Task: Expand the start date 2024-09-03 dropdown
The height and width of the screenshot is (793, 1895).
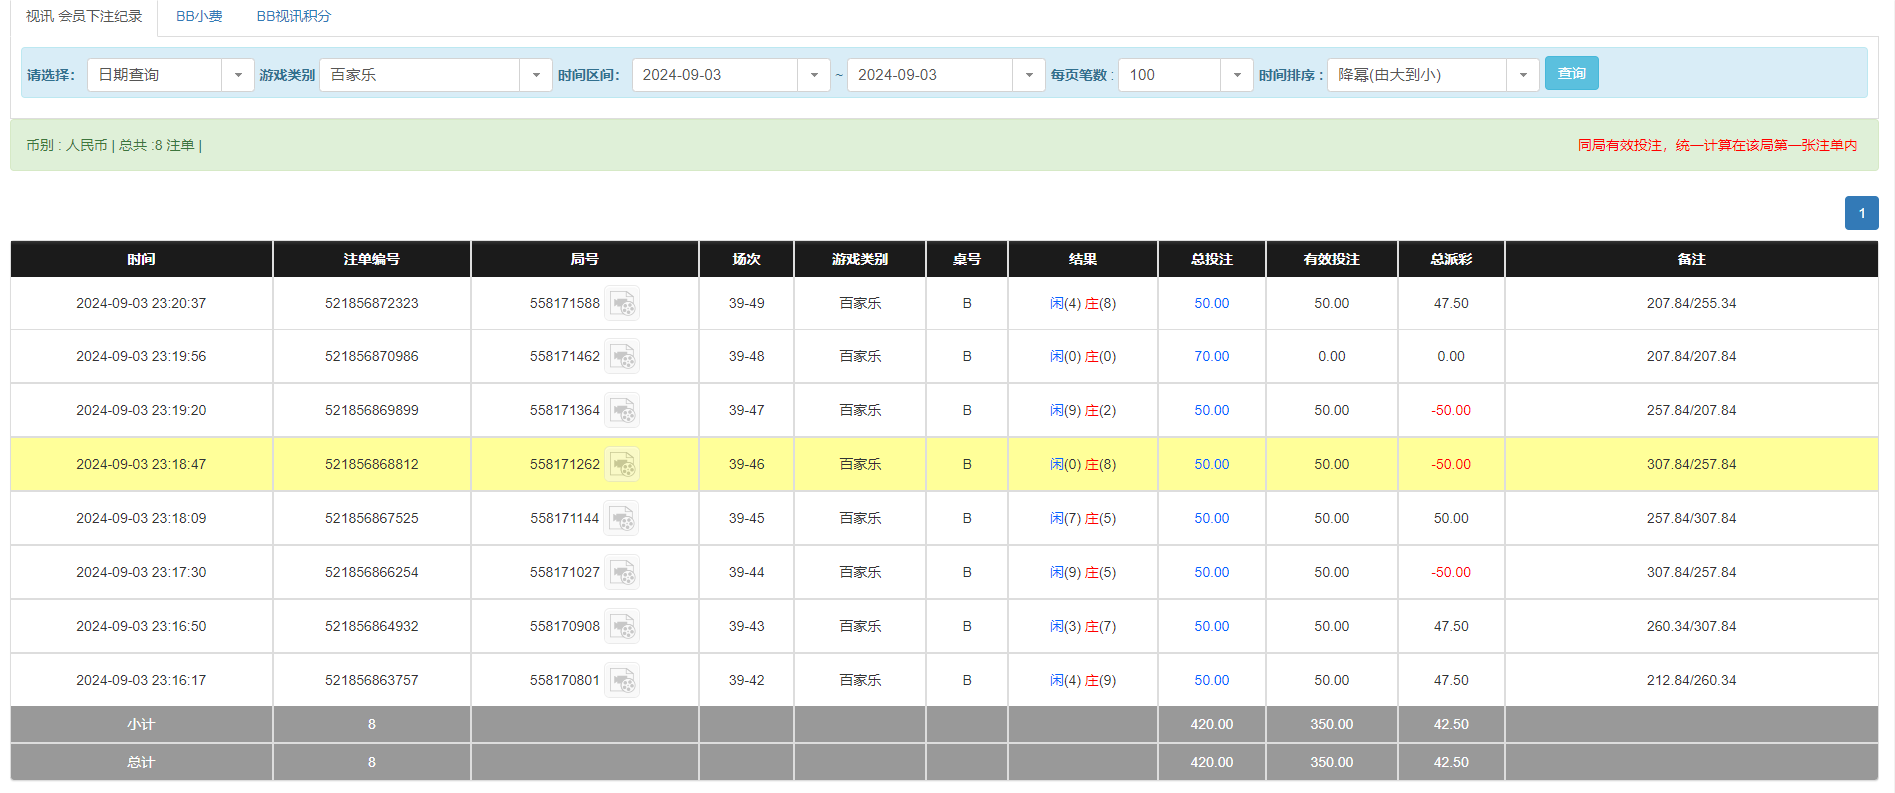Action: pos(813,75)
